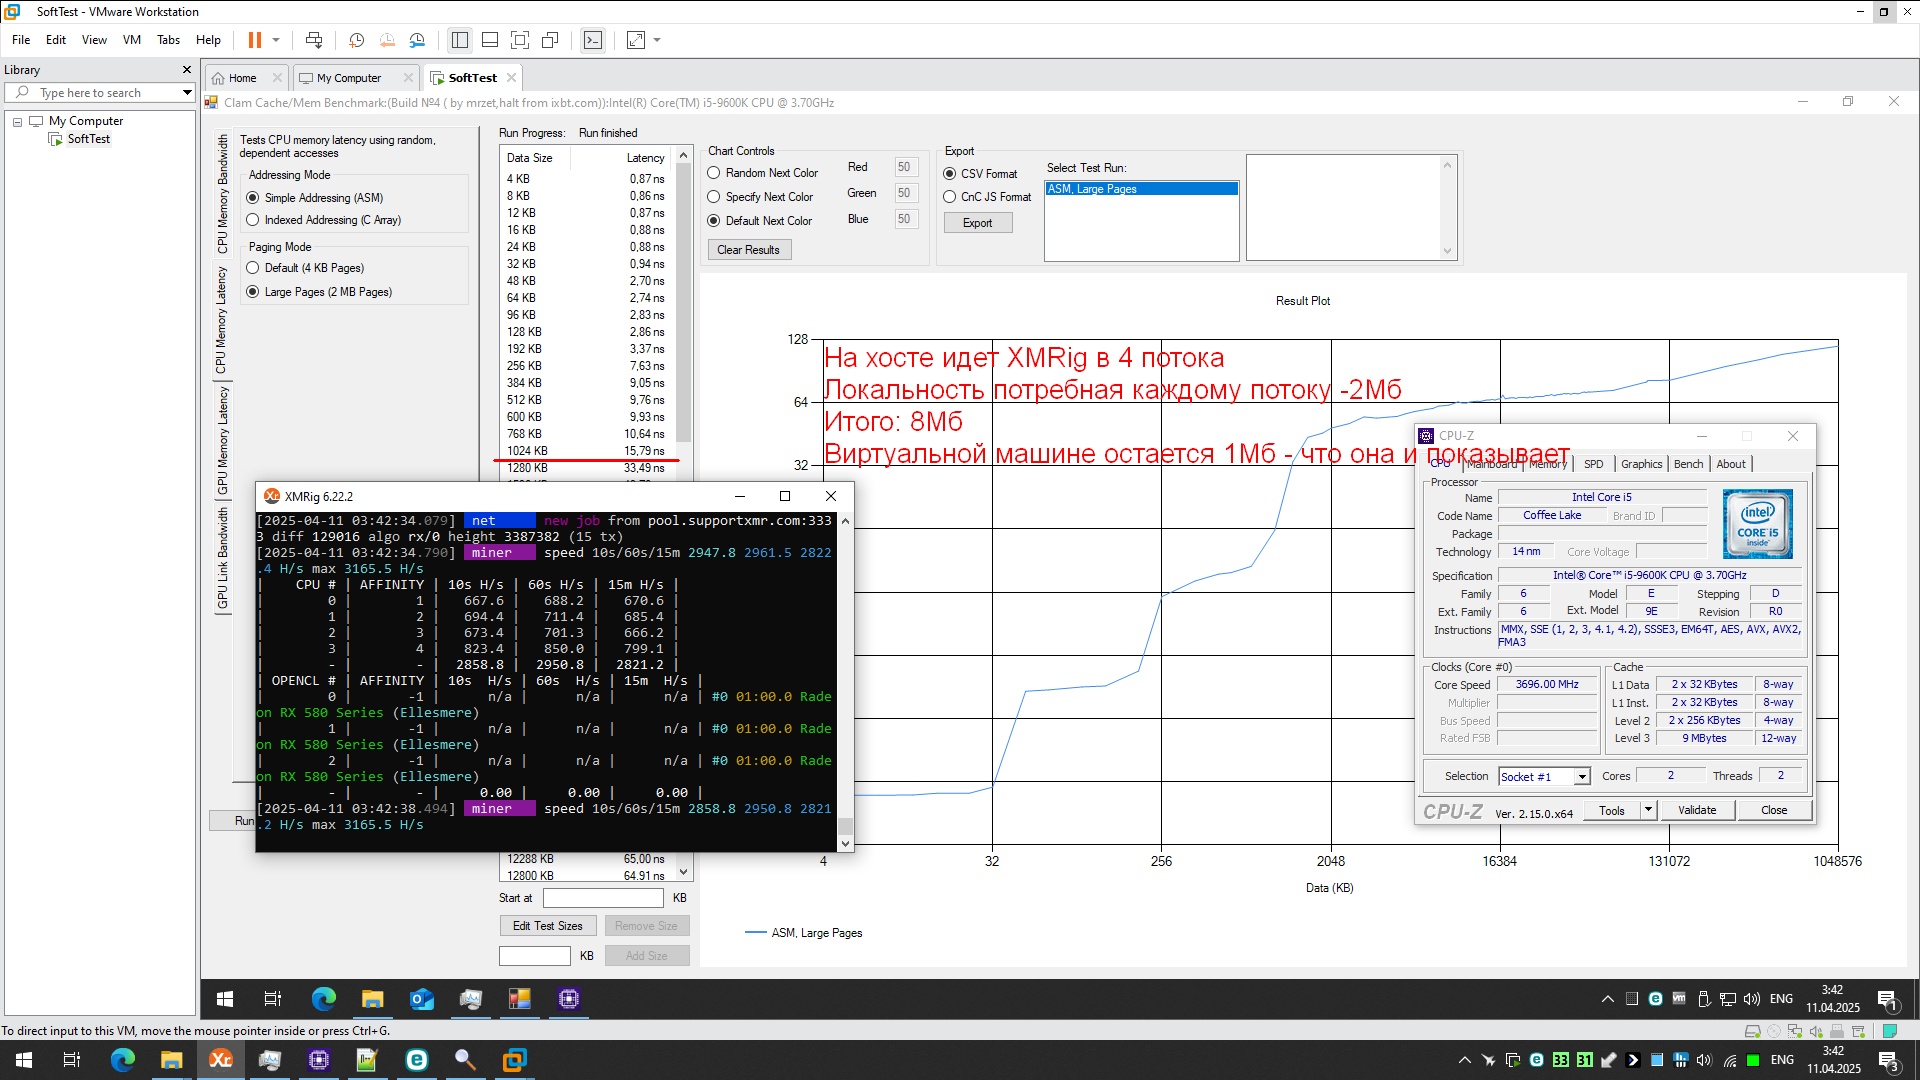Click Send Ctrl+Alt+Del toolbar icon
The width and height of the screenshot is (1920, 1080).
coord(314,40)
